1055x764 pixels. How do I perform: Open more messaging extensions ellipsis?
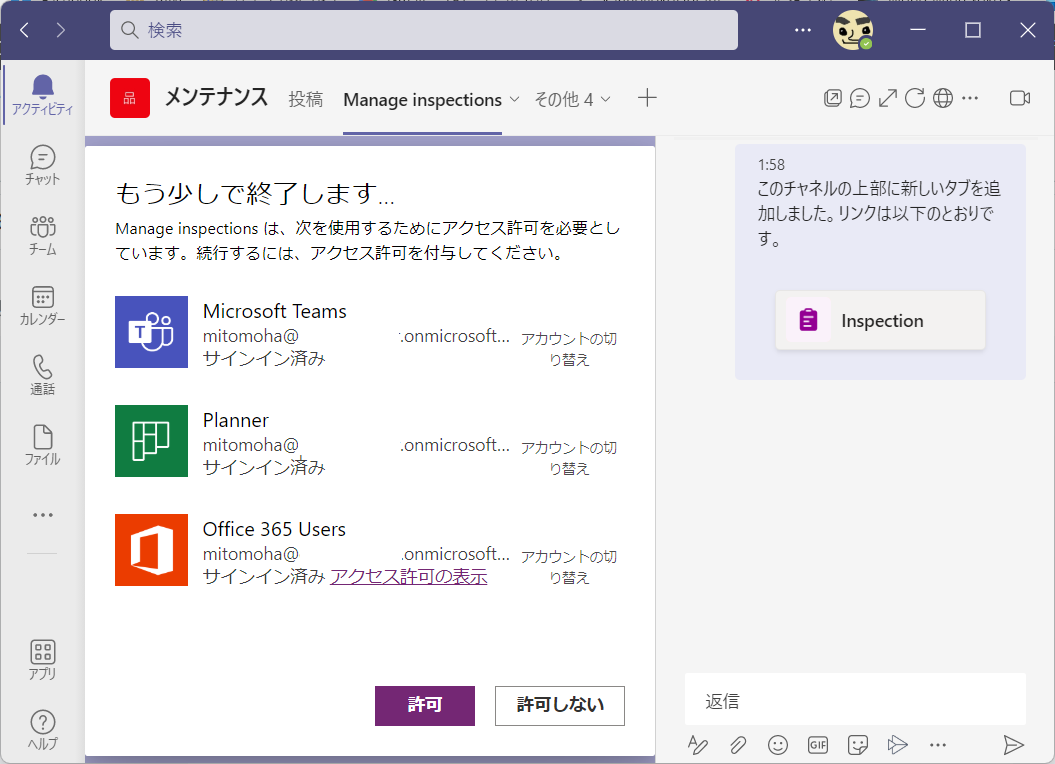pos(938,744)
